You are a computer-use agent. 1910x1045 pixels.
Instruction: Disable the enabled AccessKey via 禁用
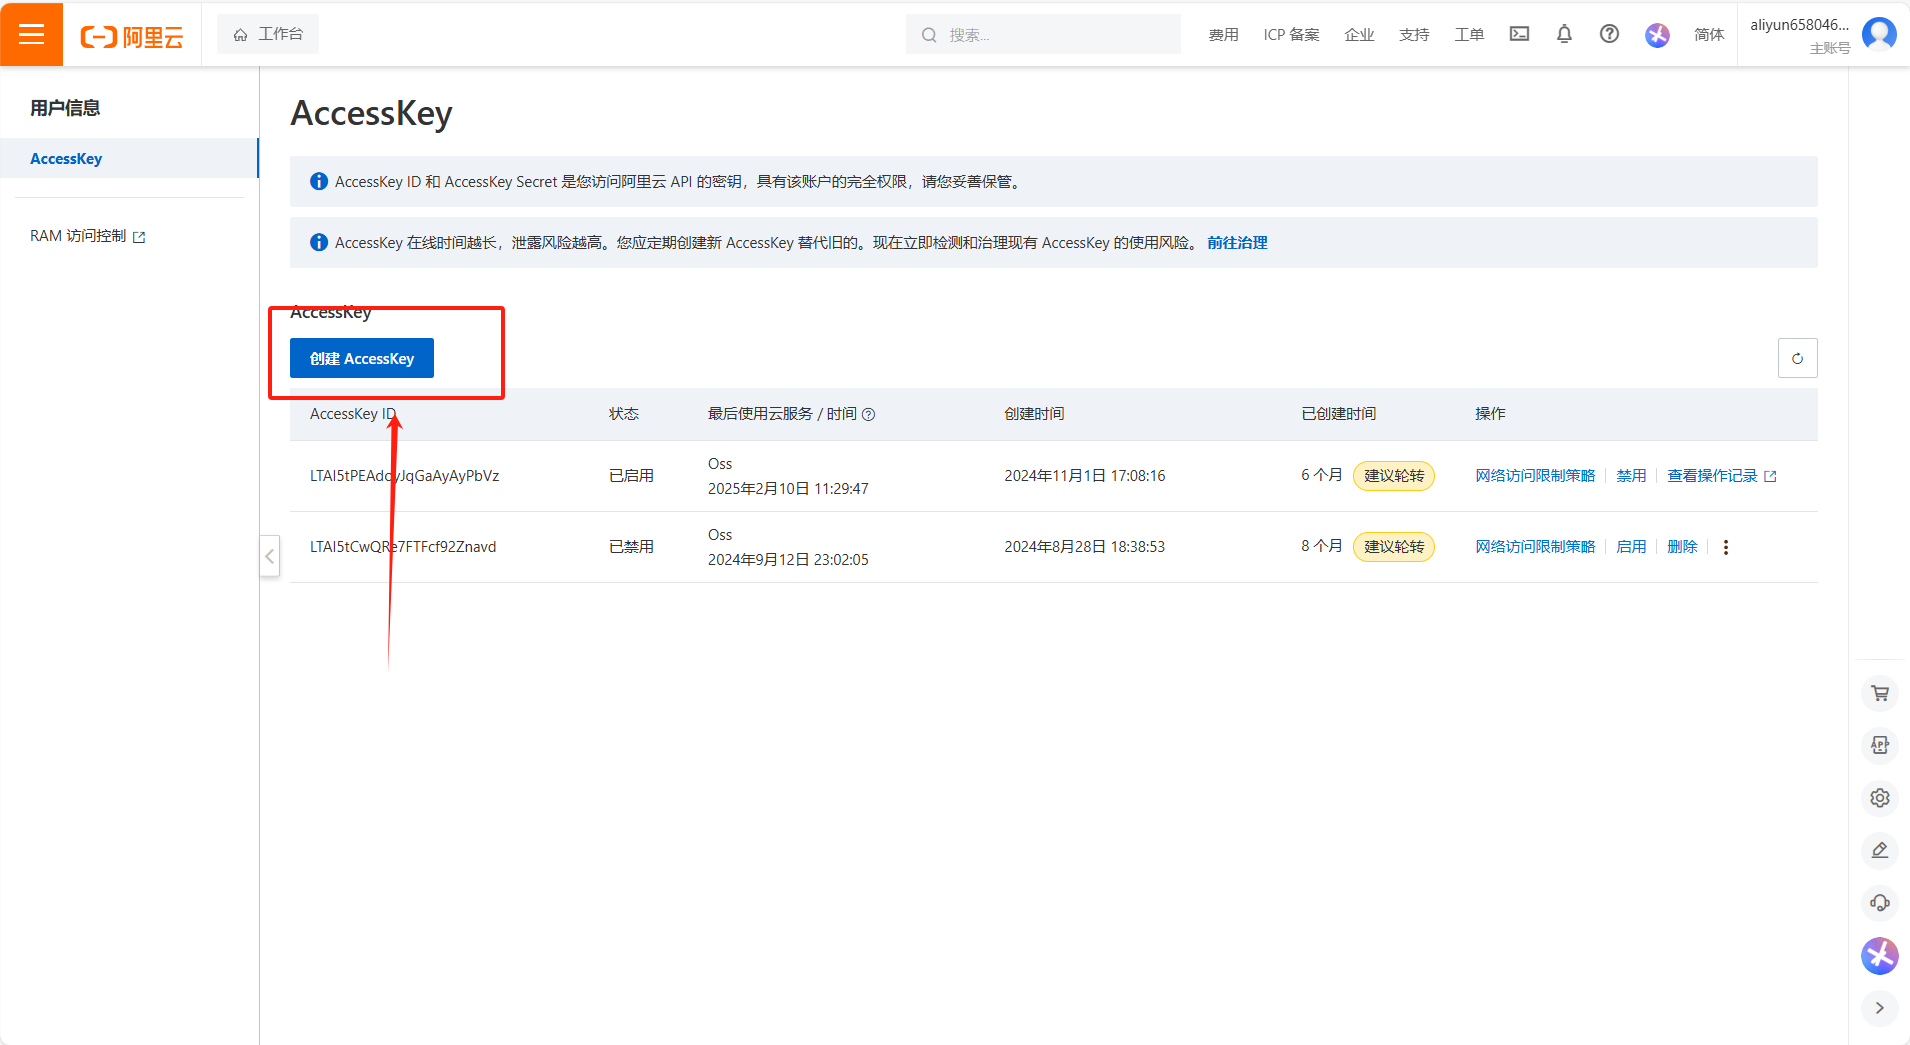click(1631, 476)
